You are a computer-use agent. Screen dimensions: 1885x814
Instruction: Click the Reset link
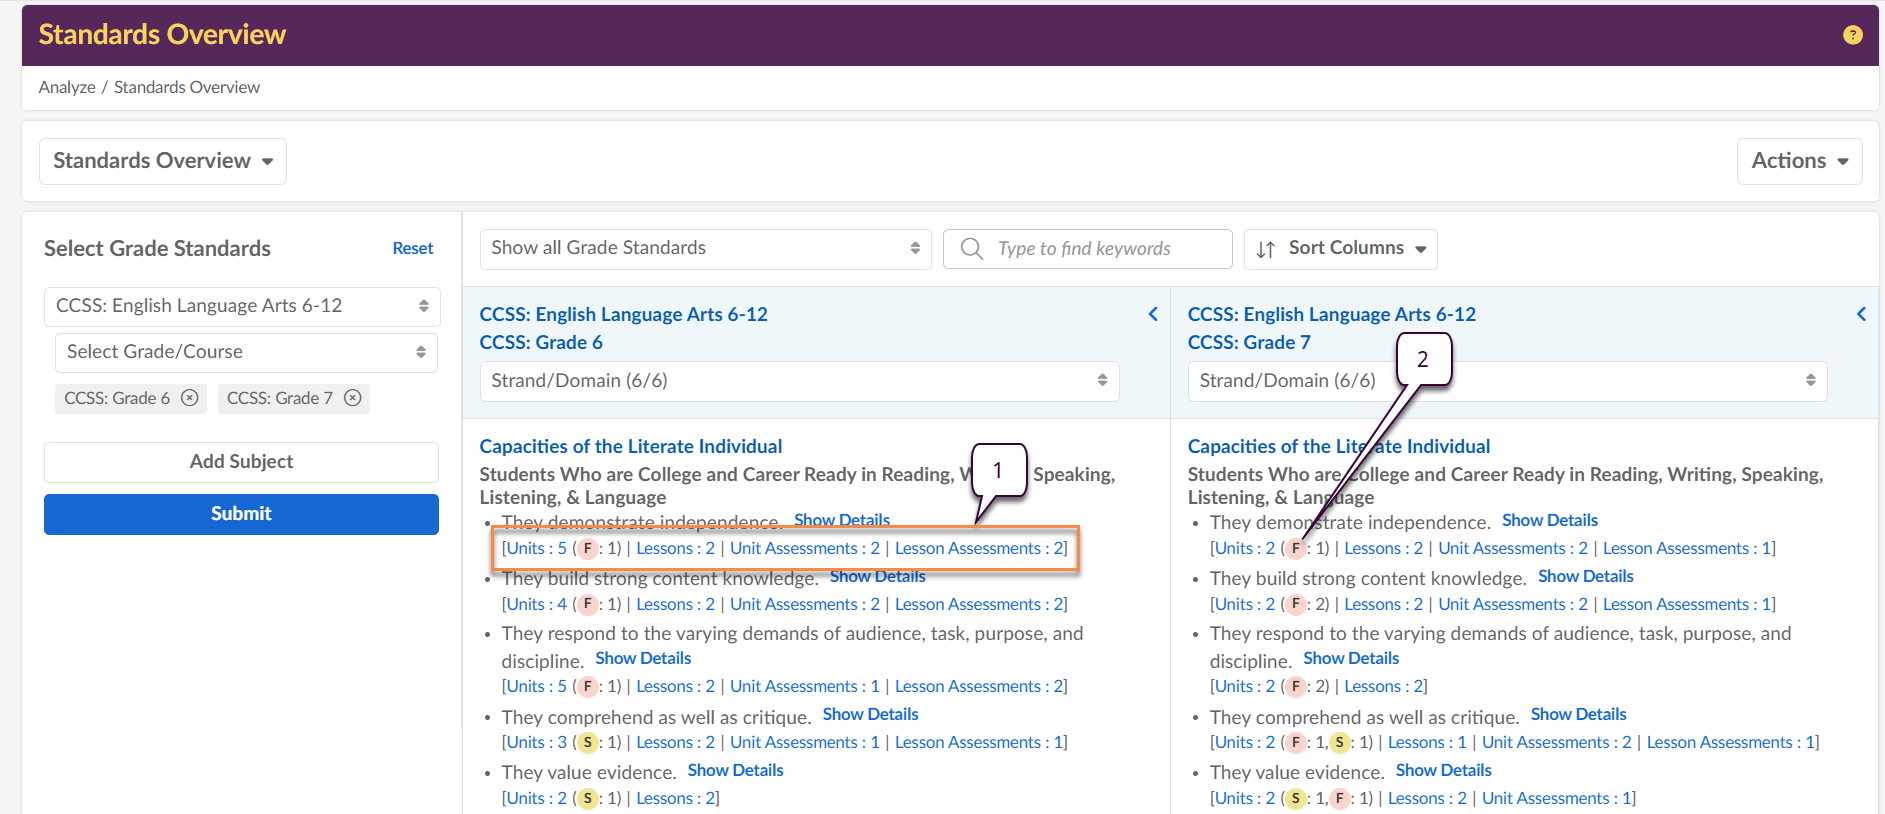tap(412, 249)
